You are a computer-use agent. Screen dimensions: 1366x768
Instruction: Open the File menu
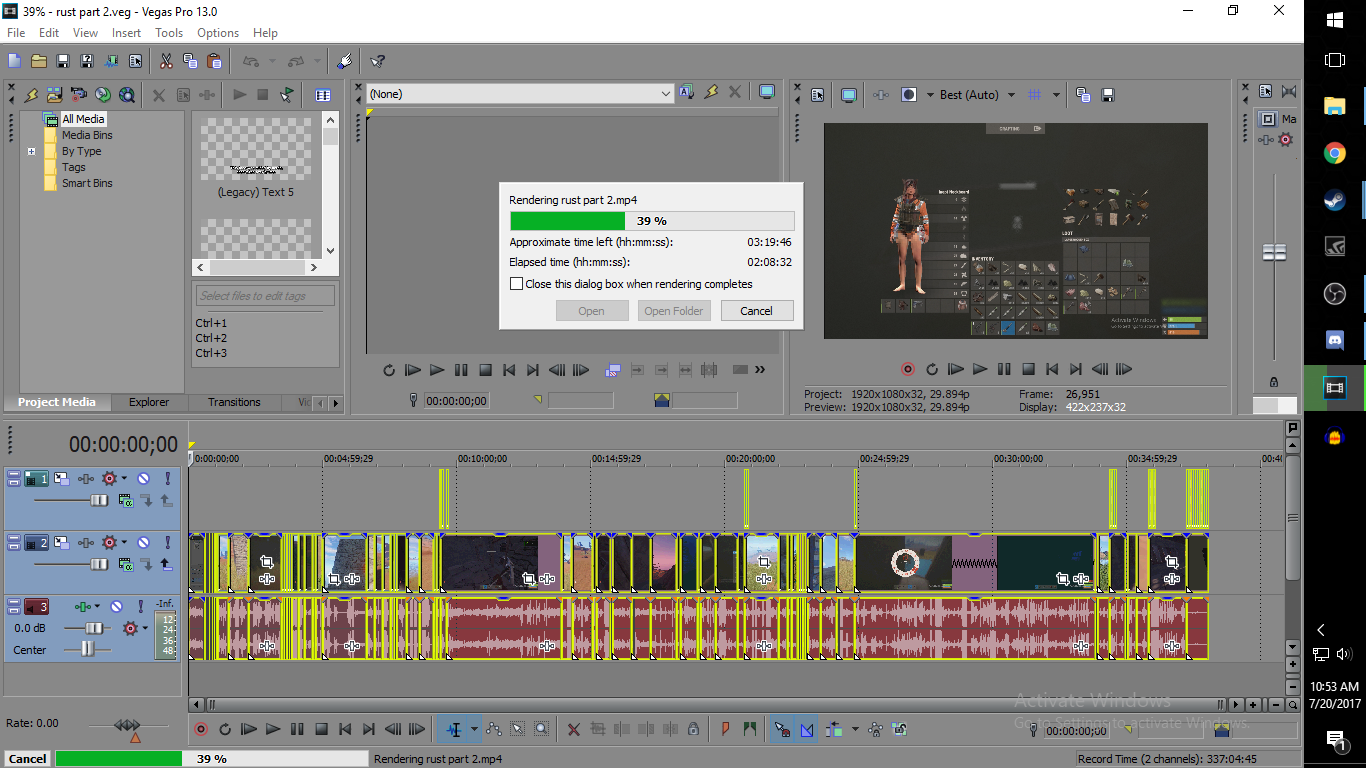point(16,33)
